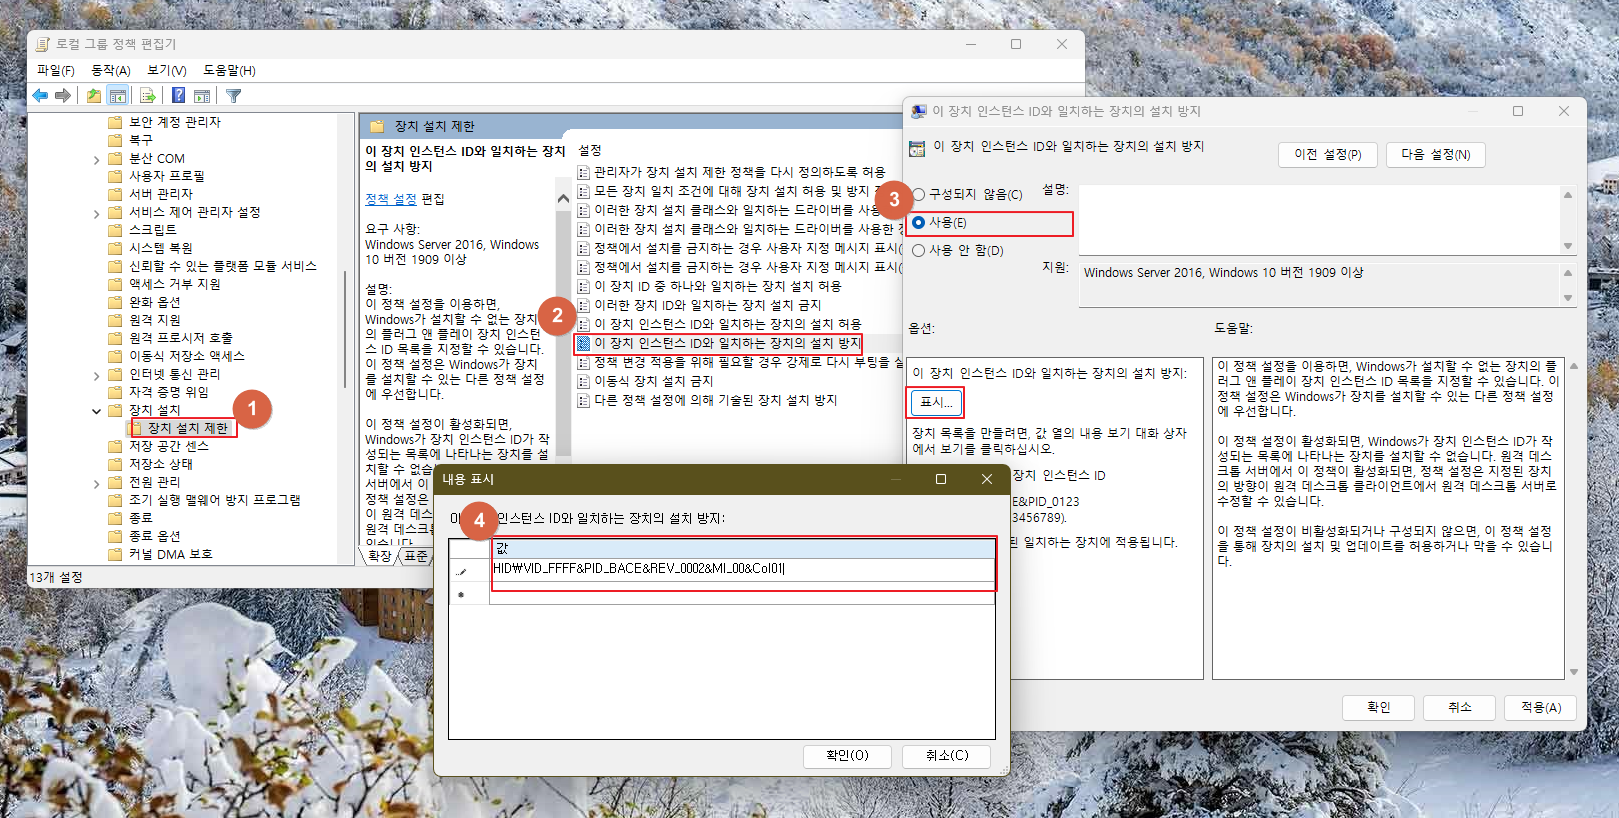Click the empty new value row cell
1619x818 pixels.
click(742, 594)
